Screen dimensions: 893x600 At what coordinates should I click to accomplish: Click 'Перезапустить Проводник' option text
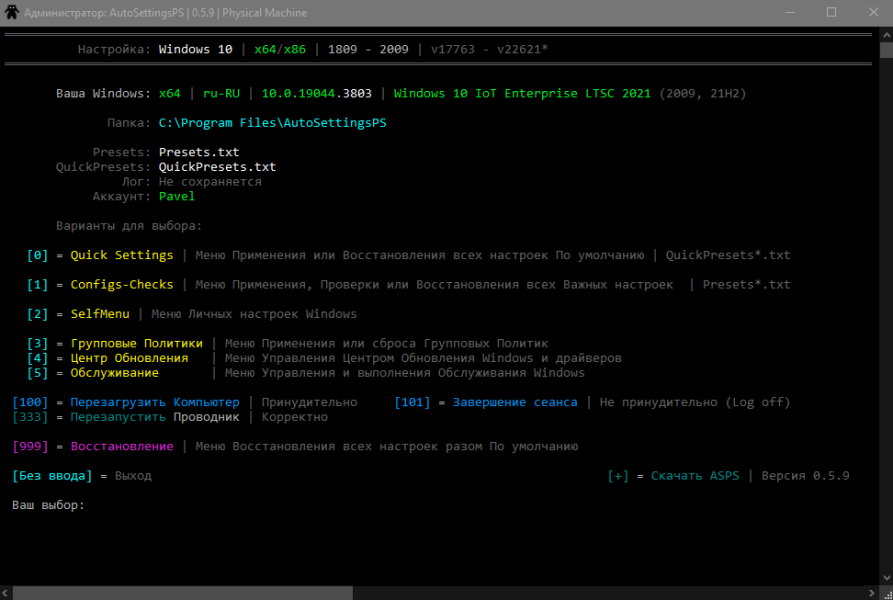(155, 417)
